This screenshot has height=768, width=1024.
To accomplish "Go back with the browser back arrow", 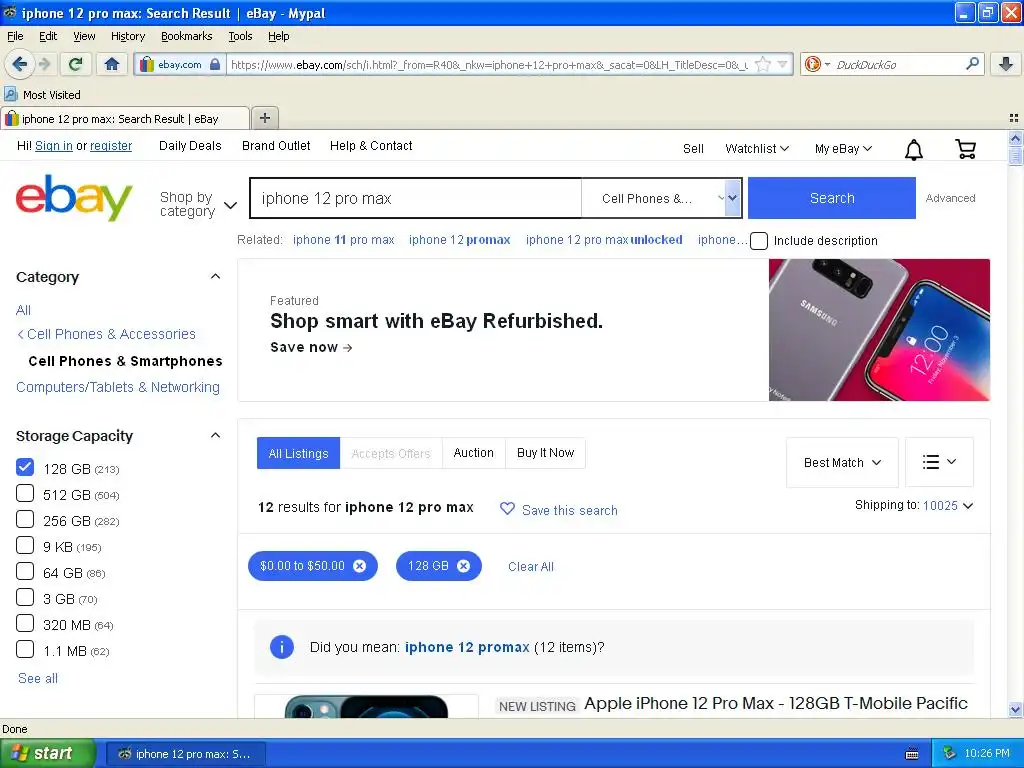I will (19, 64).
